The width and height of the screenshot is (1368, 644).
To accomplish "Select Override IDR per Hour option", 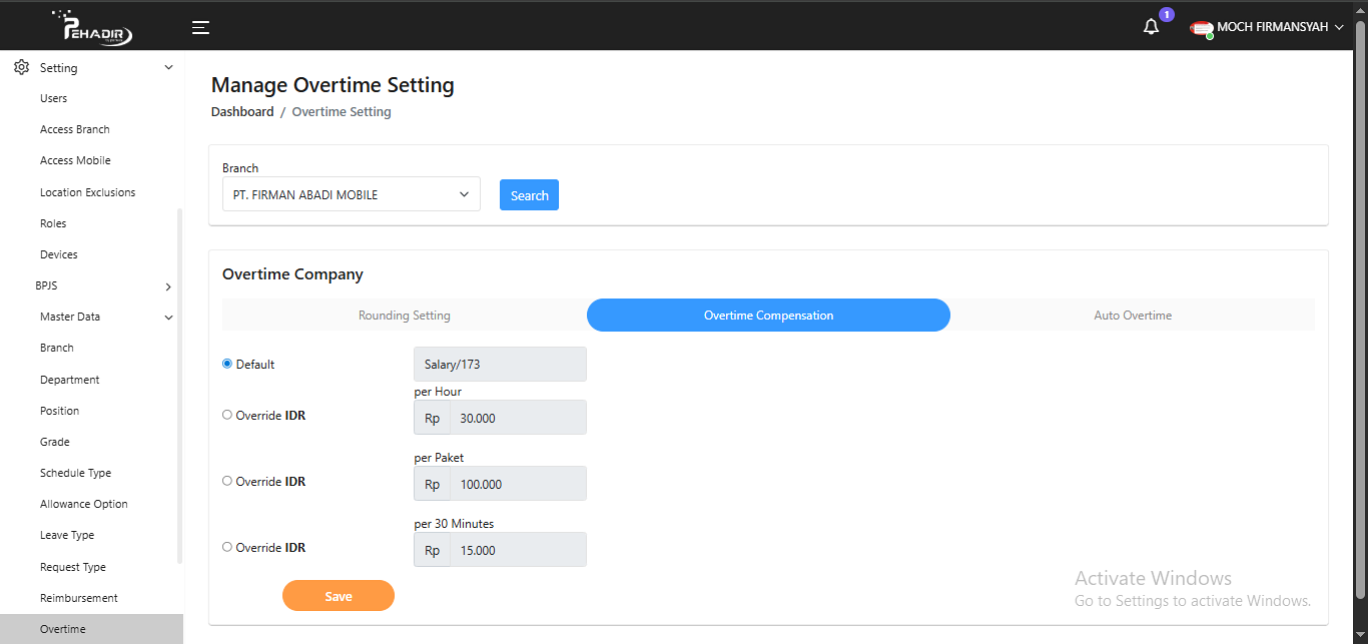I will (227, 415).
